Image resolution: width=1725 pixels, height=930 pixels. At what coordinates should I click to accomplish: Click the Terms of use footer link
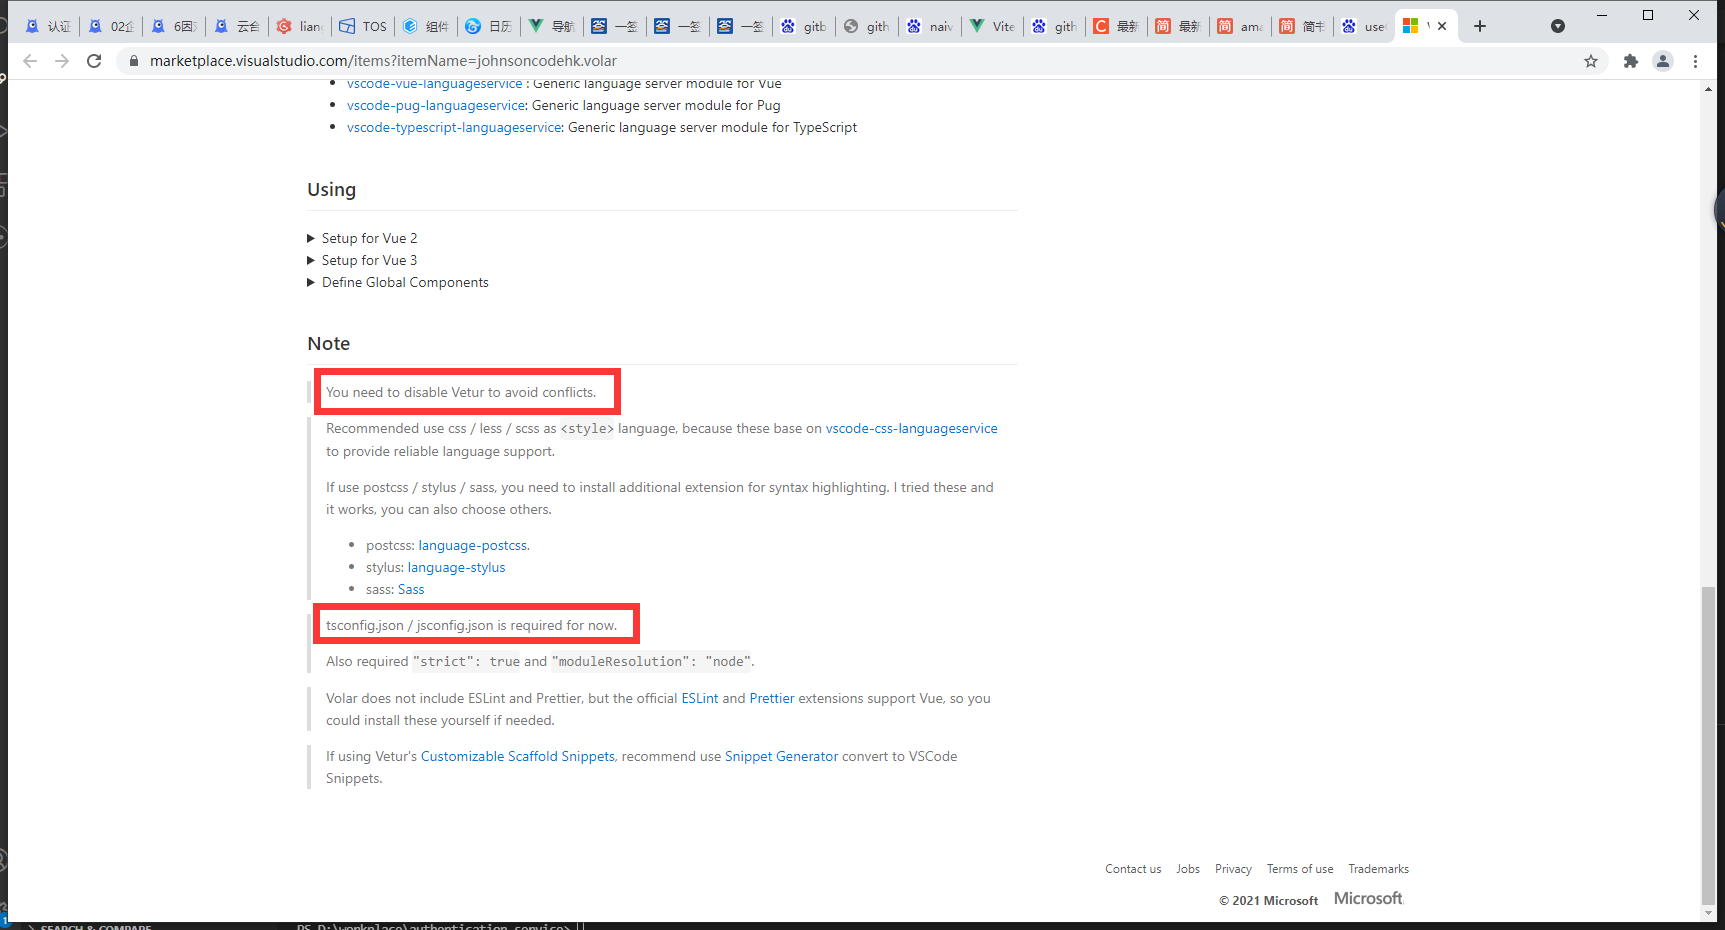pyautogui.click(x=1299, y=869)
